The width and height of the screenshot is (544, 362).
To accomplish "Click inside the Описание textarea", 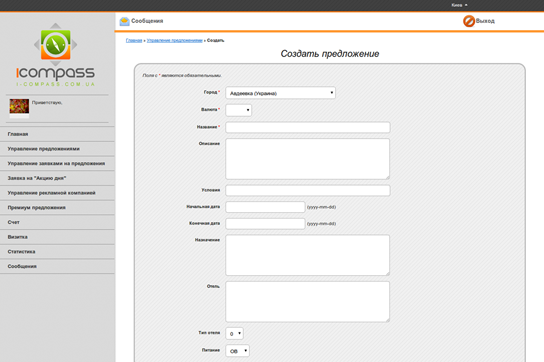I will [x=308, y=159].
